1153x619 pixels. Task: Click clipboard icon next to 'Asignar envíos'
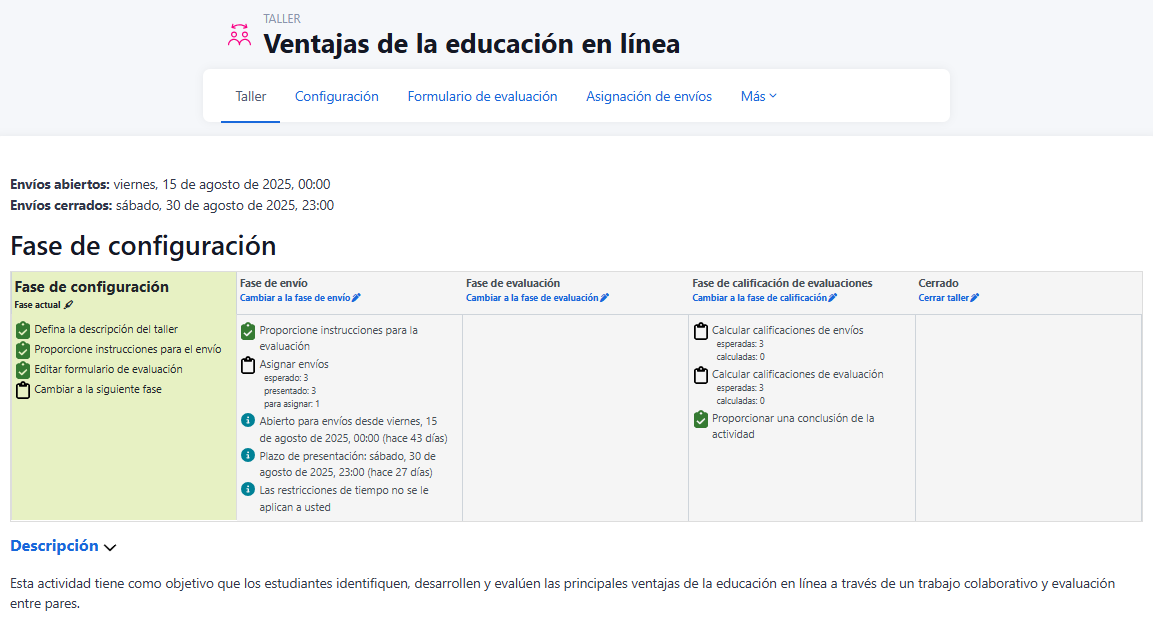[x=248, y=365]
